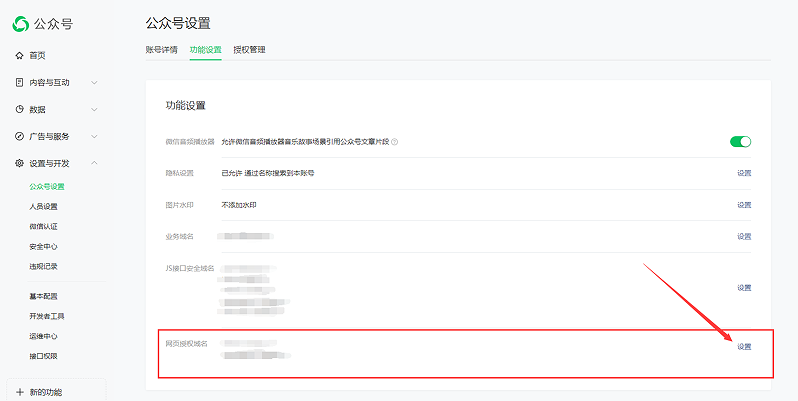Click the 数据 sidebar label
Viewport: 798px width, 401px height.
point(37,109)
